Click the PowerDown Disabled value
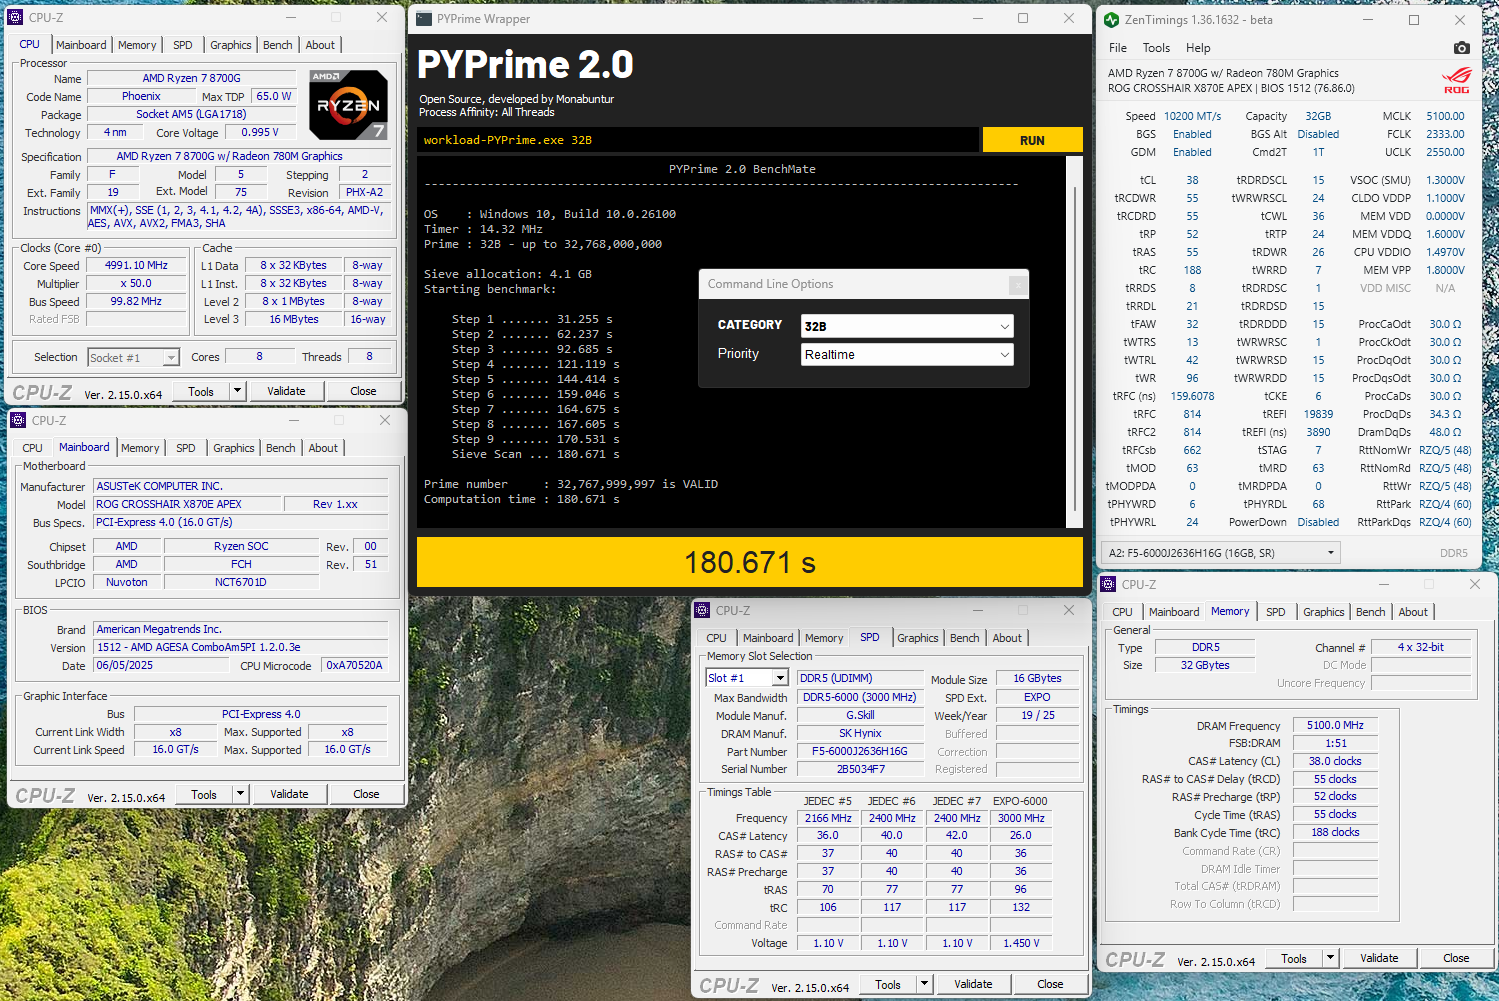The width and height of the screenshot is (1499, 1001). (x=1318, y=522)
